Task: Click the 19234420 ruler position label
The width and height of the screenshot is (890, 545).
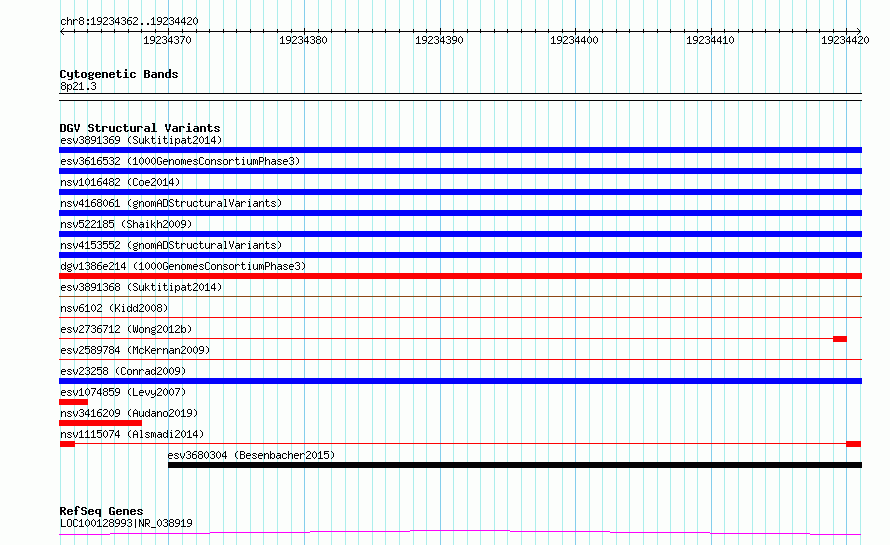Action: click(x=845, y=40)
